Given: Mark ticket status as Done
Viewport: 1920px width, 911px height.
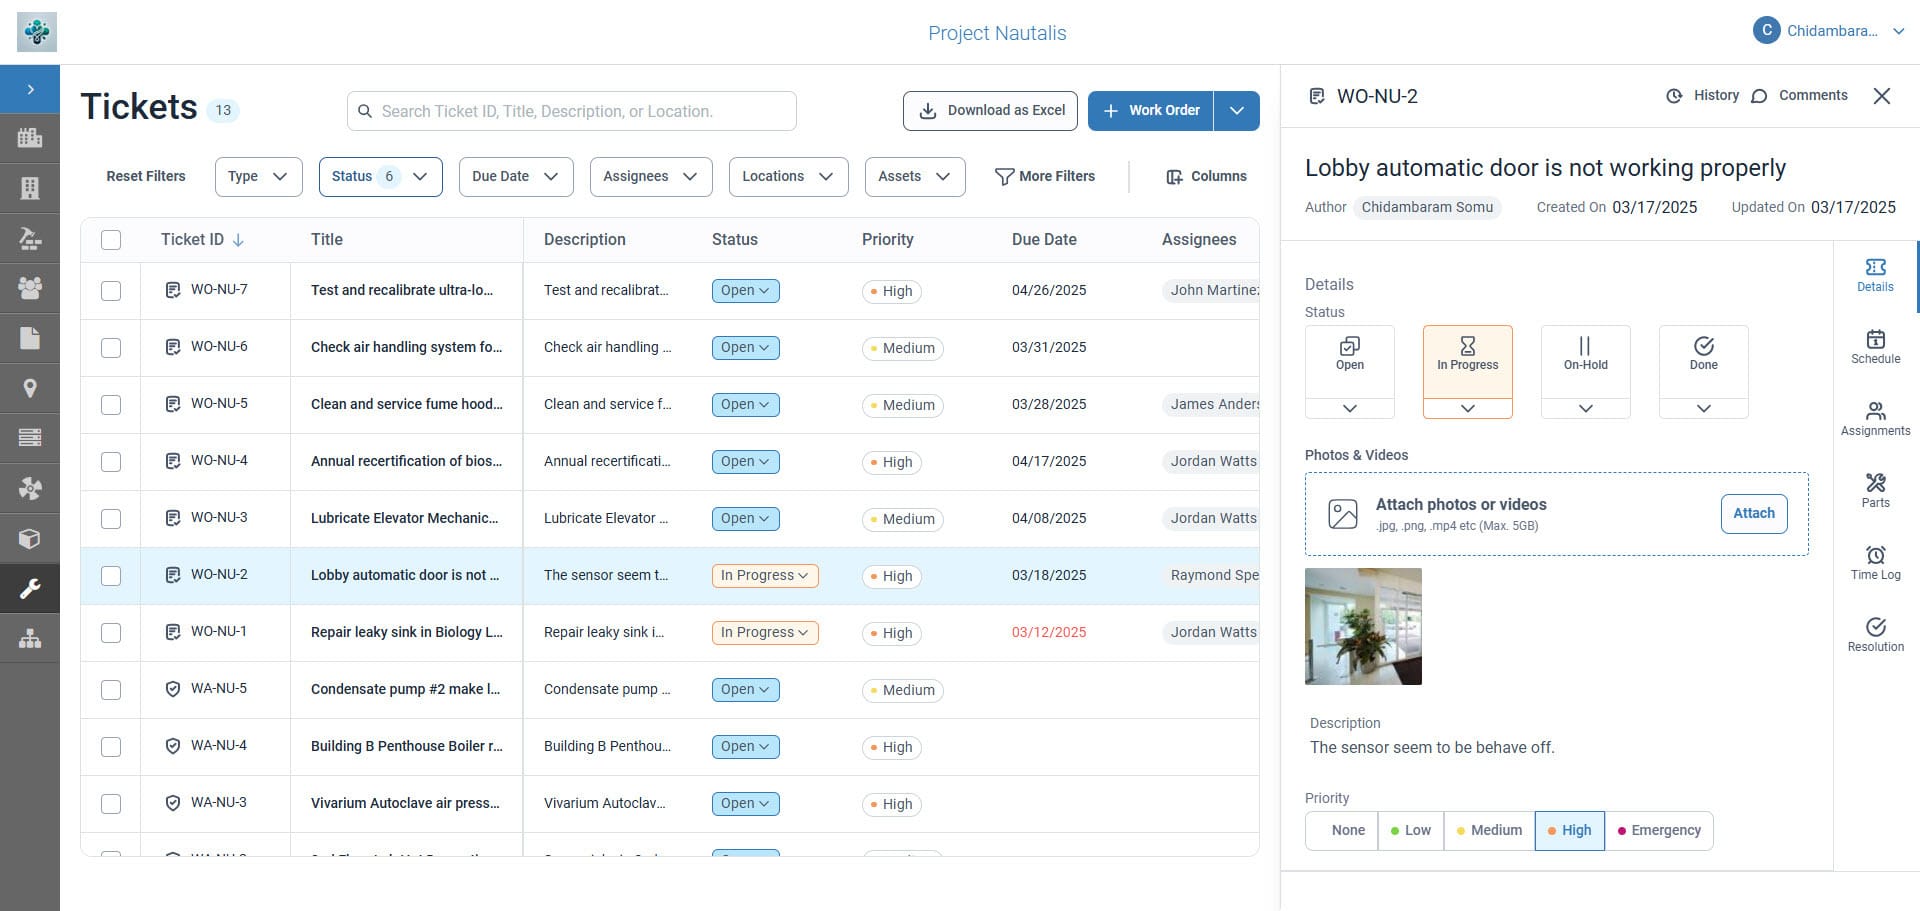Looking at the screenshot, I should tap(1703, 353).
